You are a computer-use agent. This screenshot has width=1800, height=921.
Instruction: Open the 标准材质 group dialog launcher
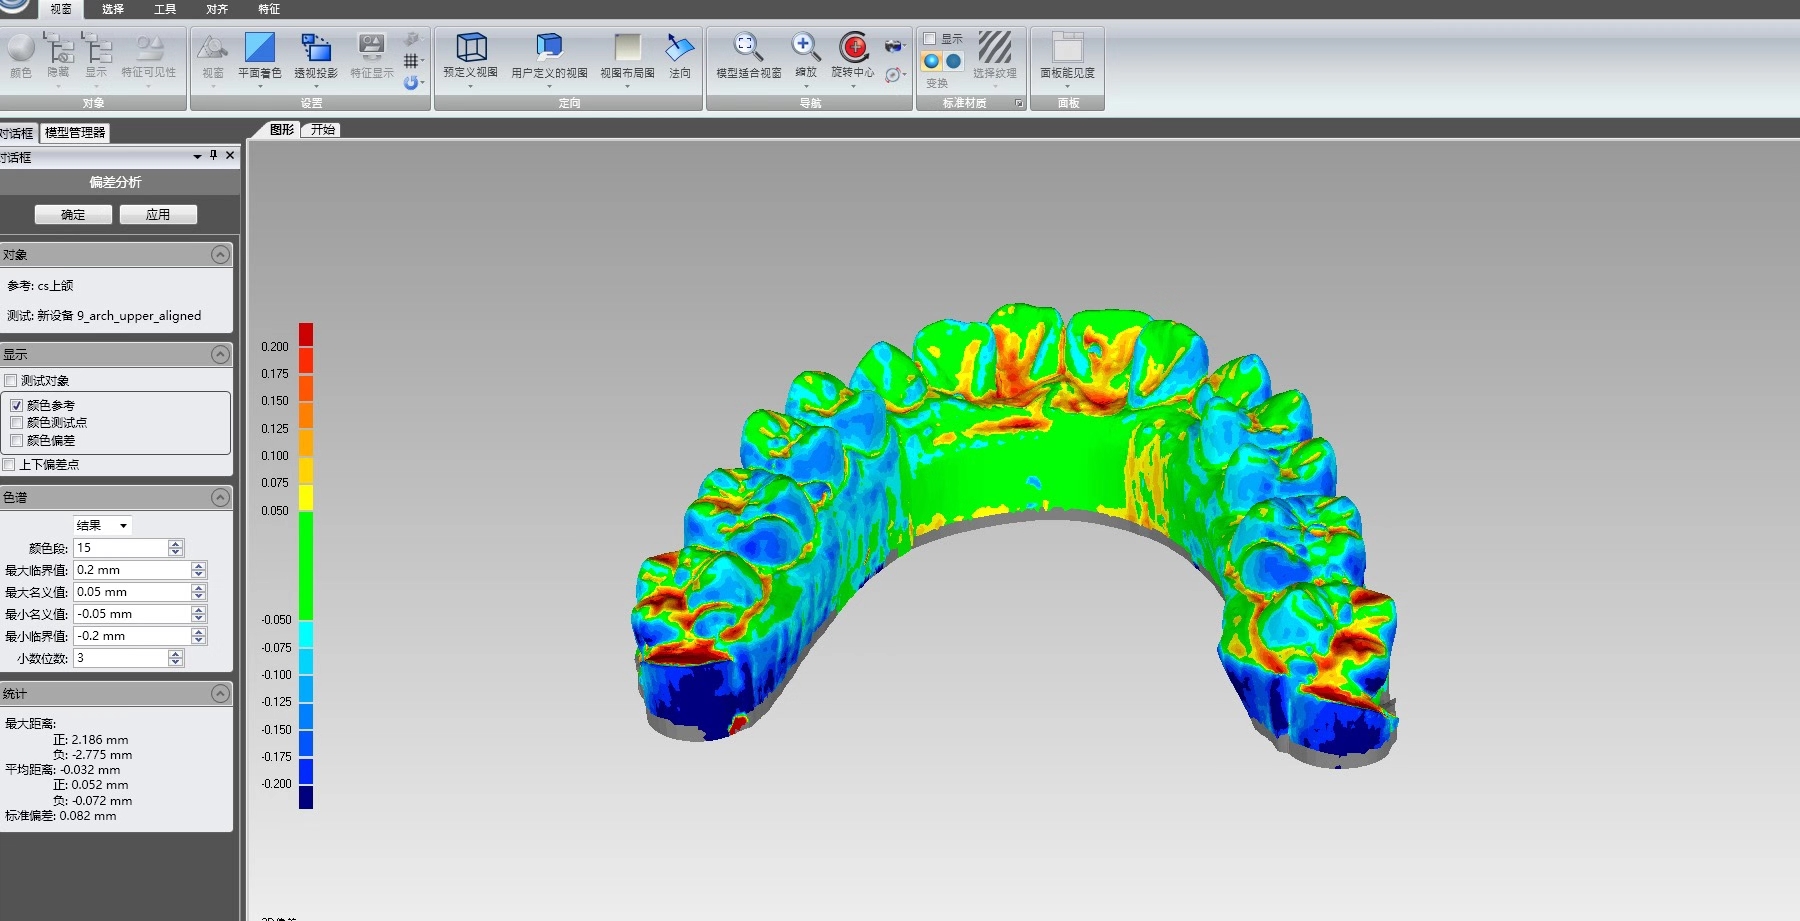1019,103
